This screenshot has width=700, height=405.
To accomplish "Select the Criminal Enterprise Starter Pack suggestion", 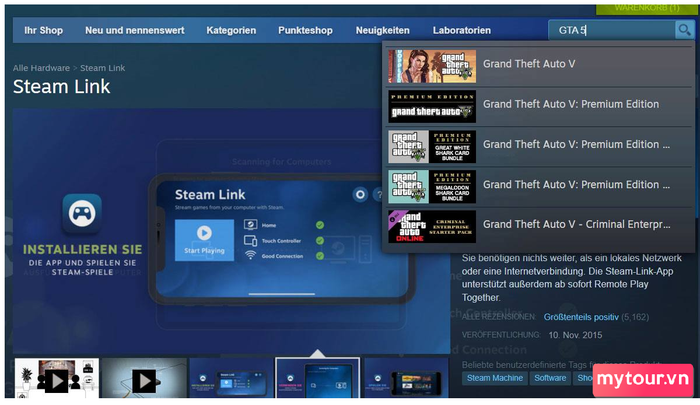I will (539, 227).
